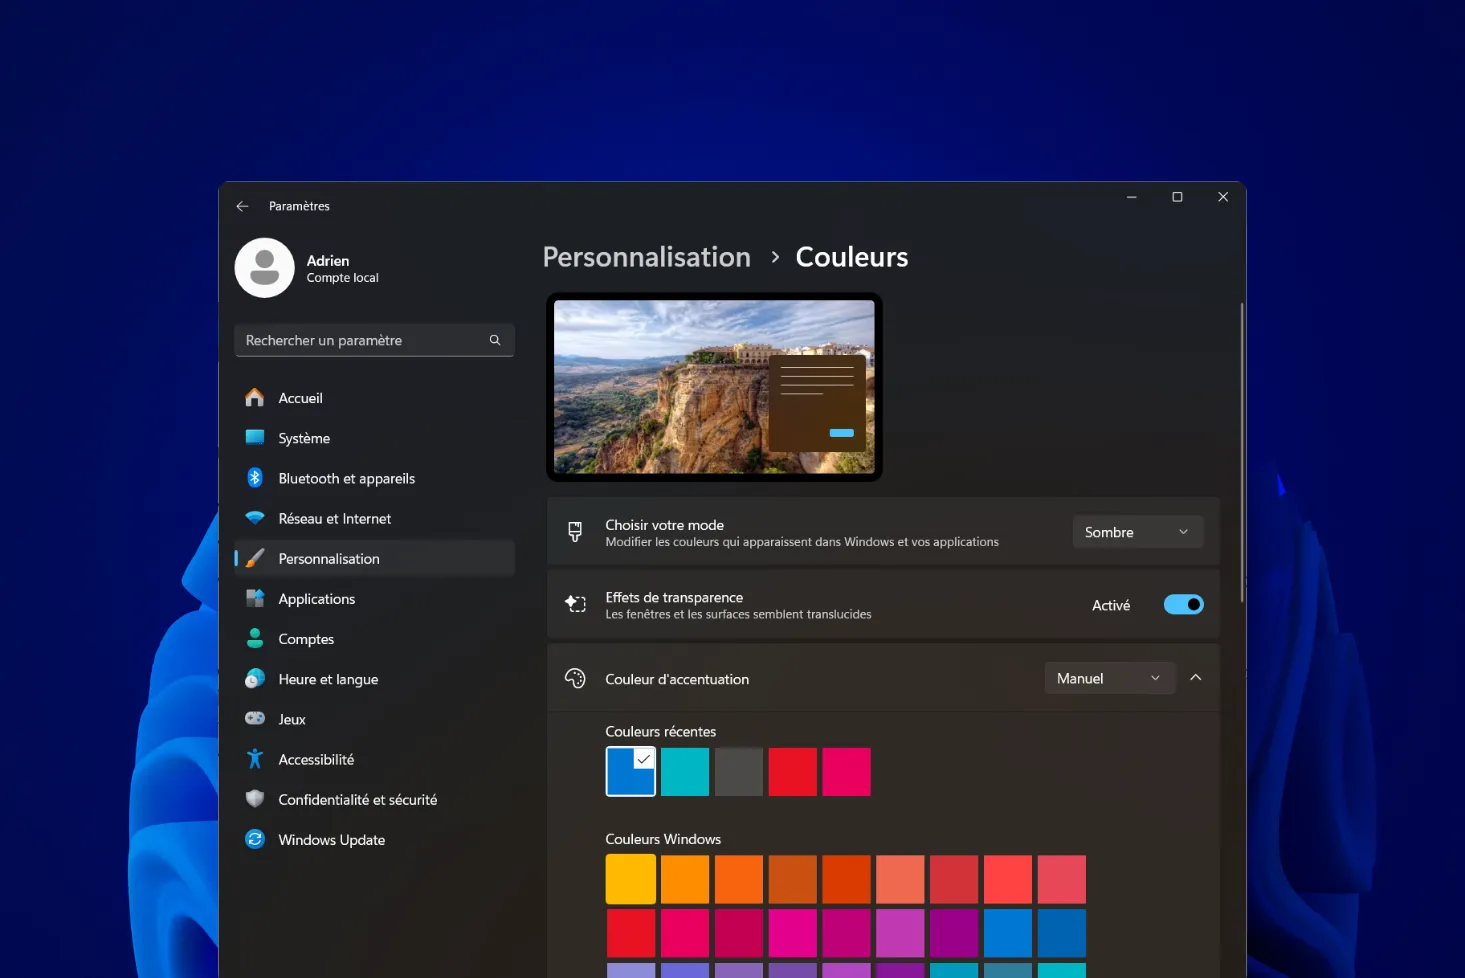Open Applications settings
Image resolution: width=1465 pixels, height=978 pixels.
[x=374, y=598]
